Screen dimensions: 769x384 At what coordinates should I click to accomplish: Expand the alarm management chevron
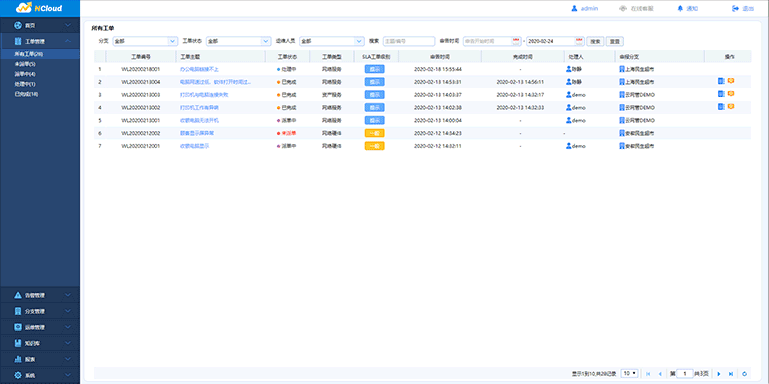point(68,295)
